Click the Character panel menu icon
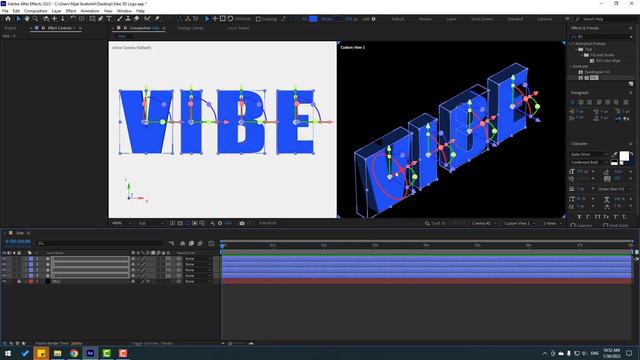Screen dimensions: 640x360 (x=631, y=144)
